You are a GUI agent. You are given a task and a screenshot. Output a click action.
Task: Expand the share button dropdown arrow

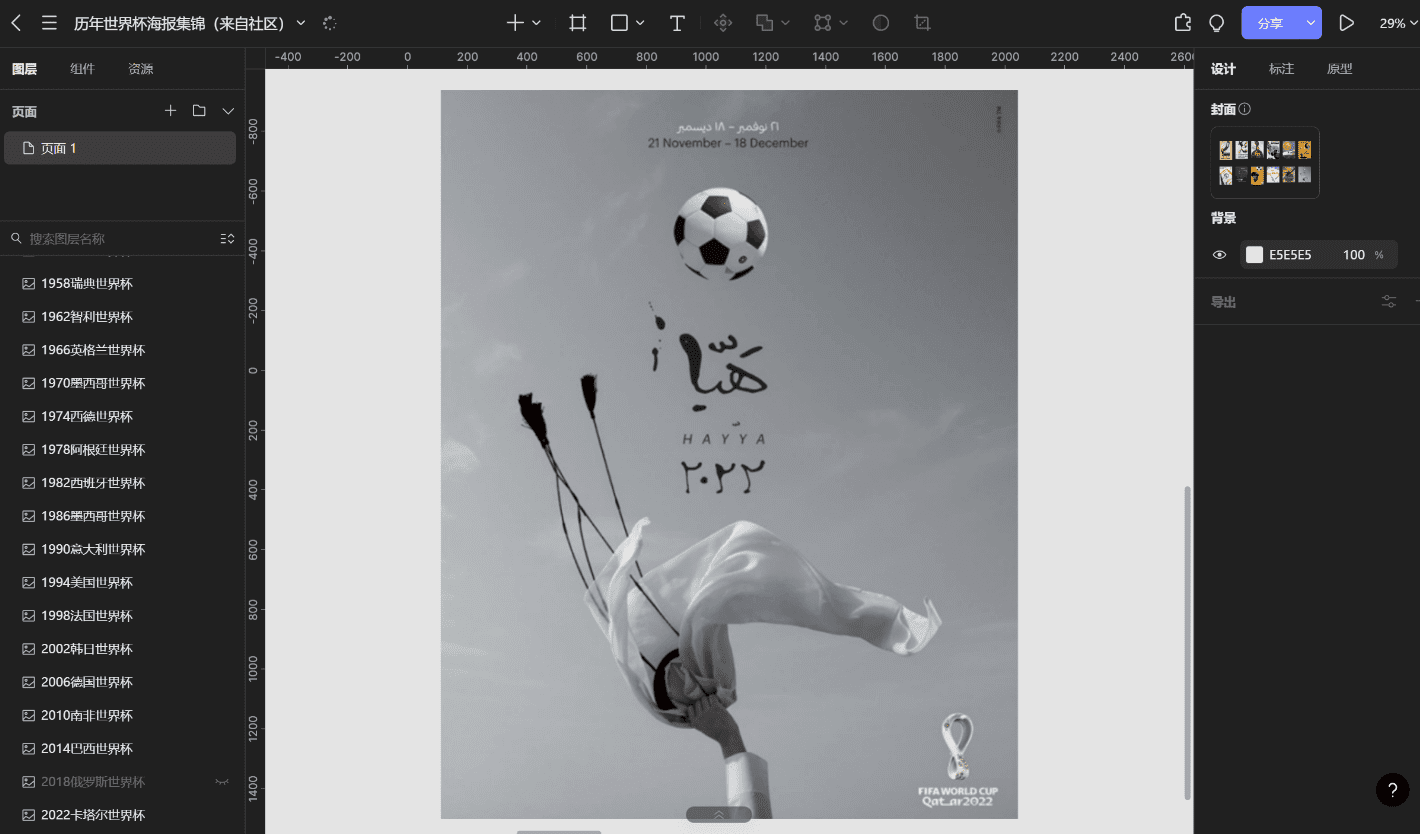tap(1310, 23)
